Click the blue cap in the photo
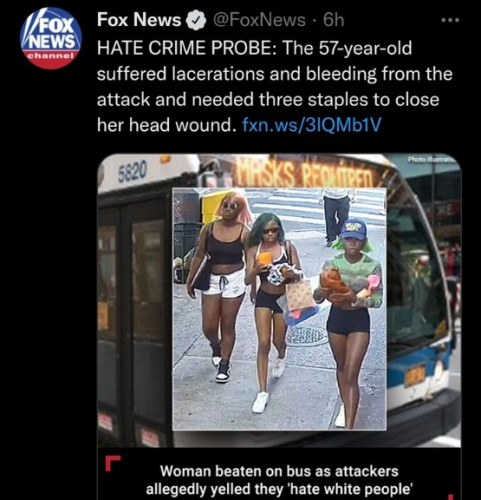Viewport: 481px width, 500px height. coord(353,229)
